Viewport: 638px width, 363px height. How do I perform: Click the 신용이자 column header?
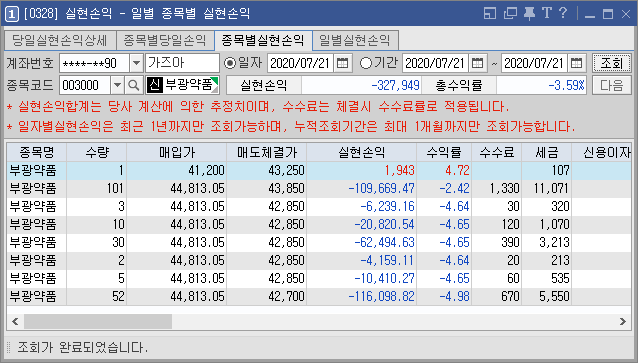[602, 152]
